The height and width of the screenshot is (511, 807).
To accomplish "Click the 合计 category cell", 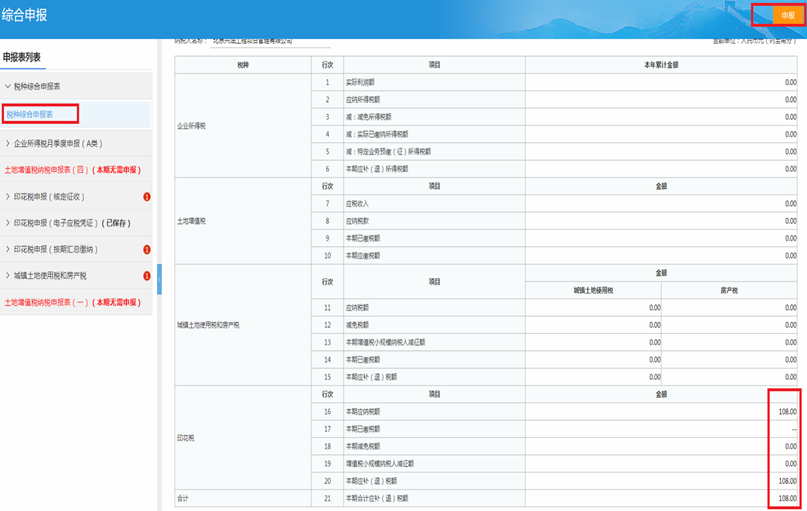I will 243,498.
